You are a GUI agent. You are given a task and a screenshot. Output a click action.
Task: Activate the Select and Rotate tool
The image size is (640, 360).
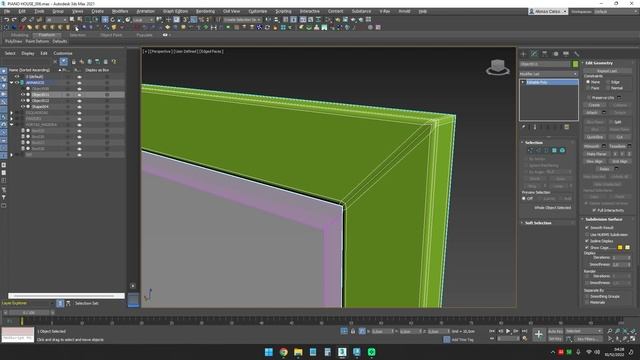click(113, 20)
